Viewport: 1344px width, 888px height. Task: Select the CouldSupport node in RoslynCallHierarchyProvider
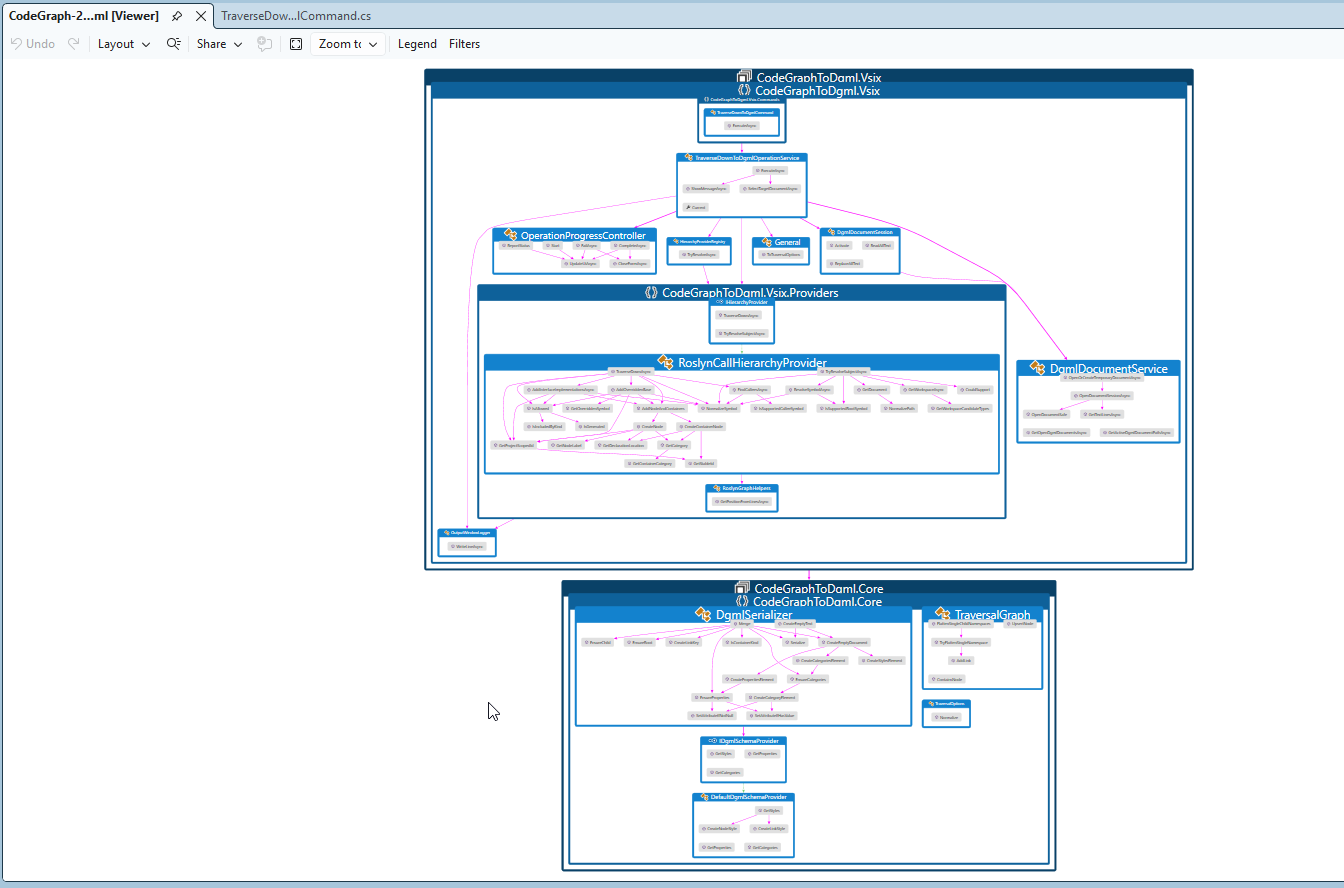[x=975, y=389]
